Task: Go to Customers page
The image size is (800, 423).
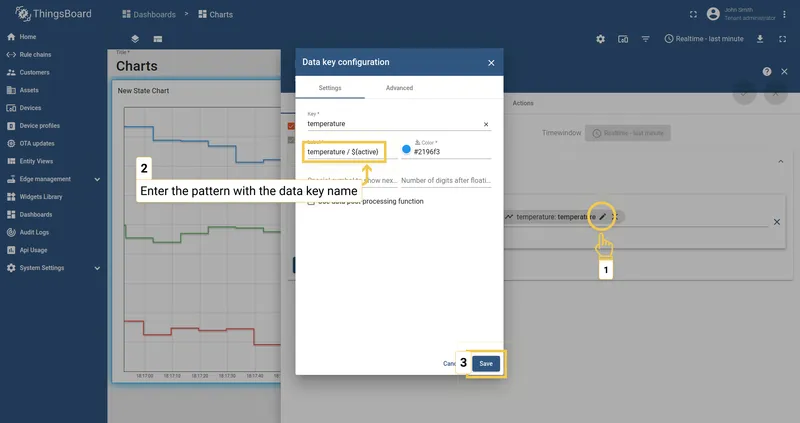Action: (x=34, y=72)
